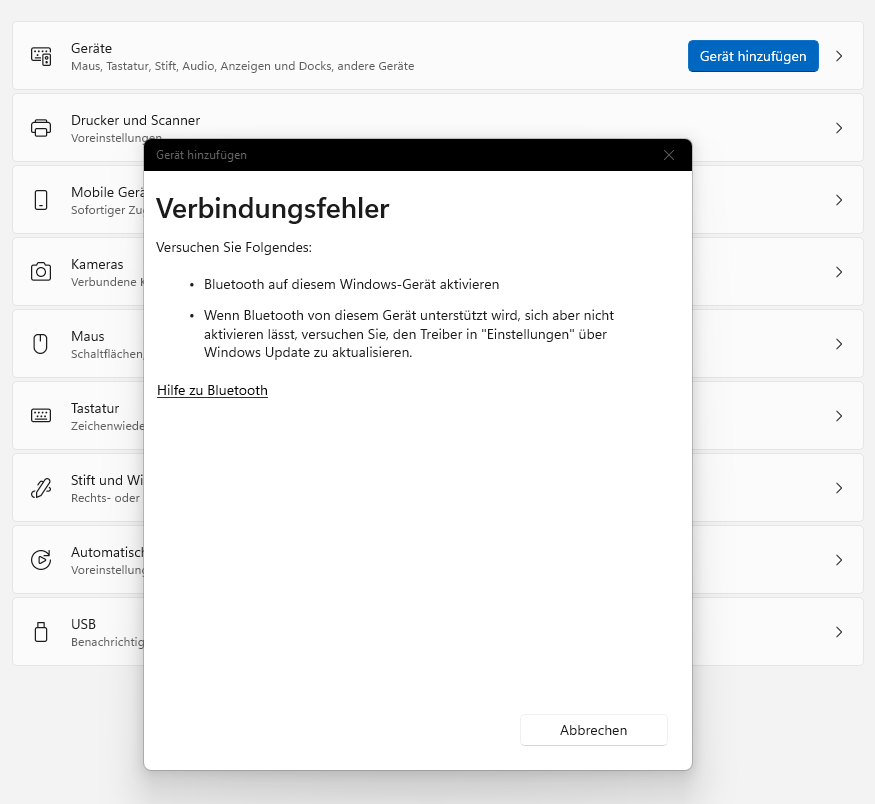Click the Mobile Geräte phone icon
The image size is (875, 804).
41,200
